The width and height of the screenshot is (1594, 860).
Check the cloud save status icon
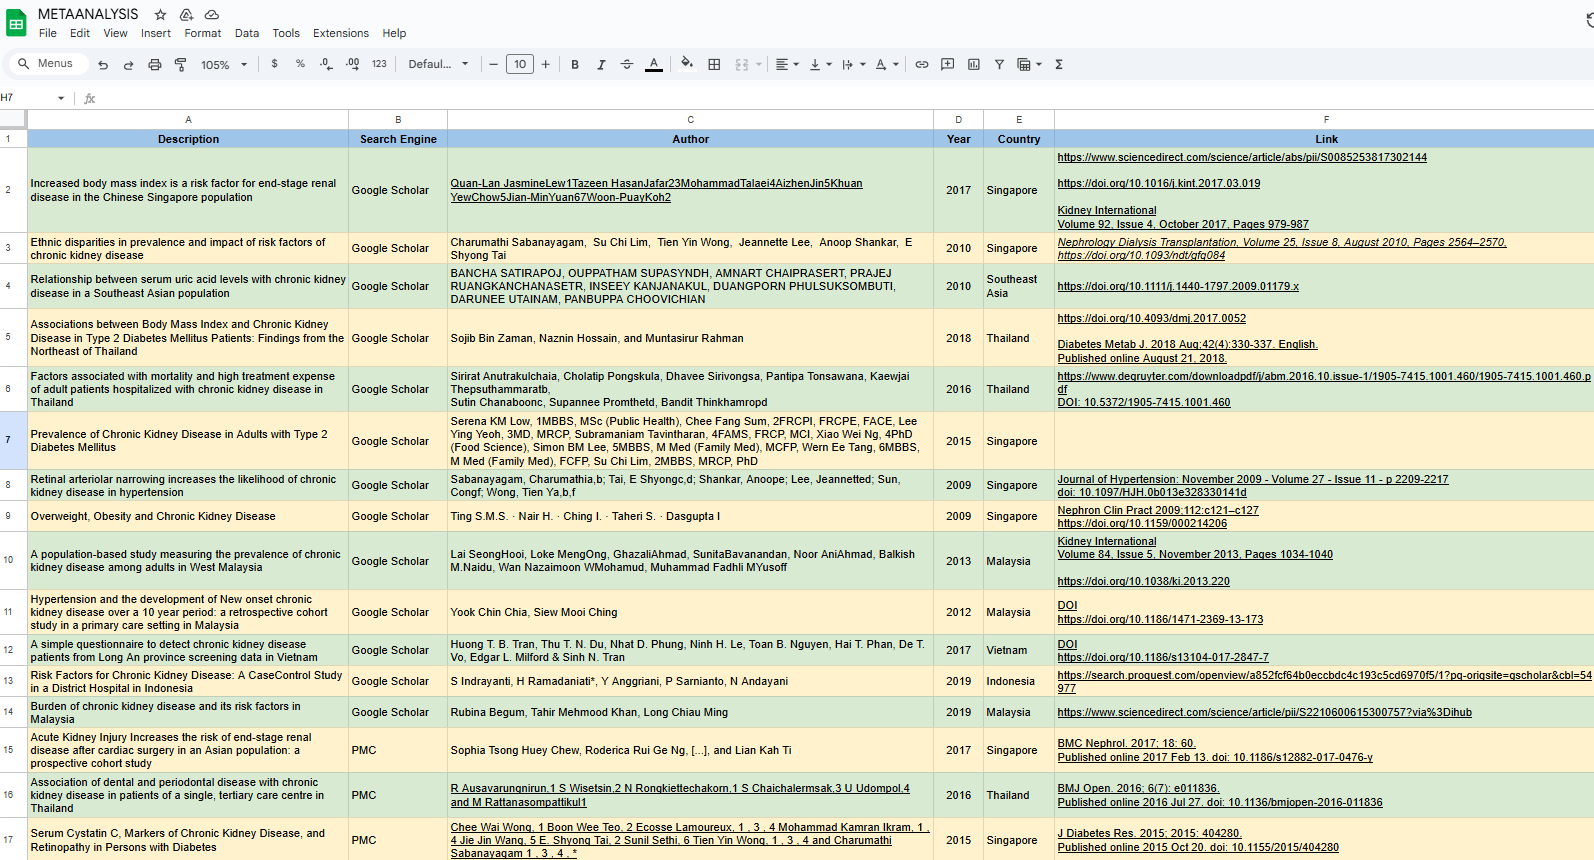(x=212, y=15)
